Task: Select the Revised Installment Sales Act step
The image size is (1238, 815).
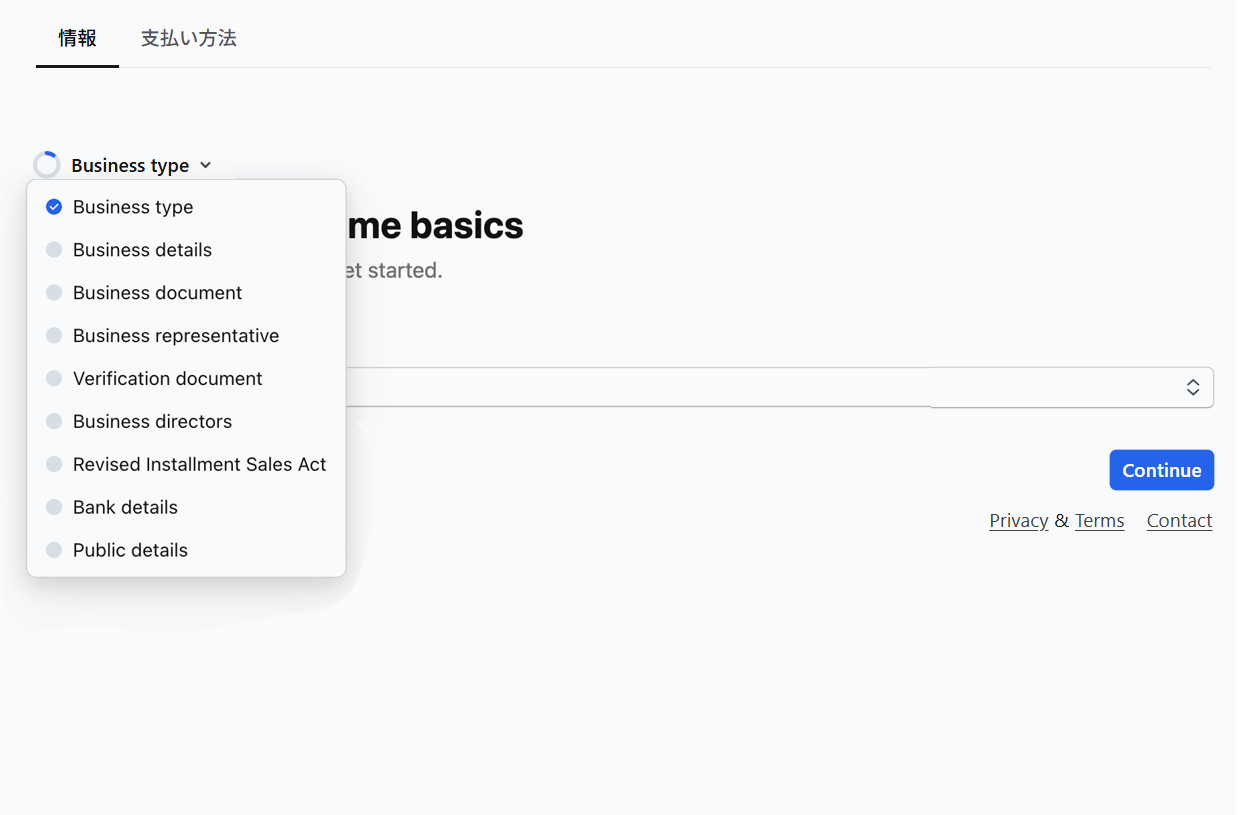Action: [x=199, y=464]
